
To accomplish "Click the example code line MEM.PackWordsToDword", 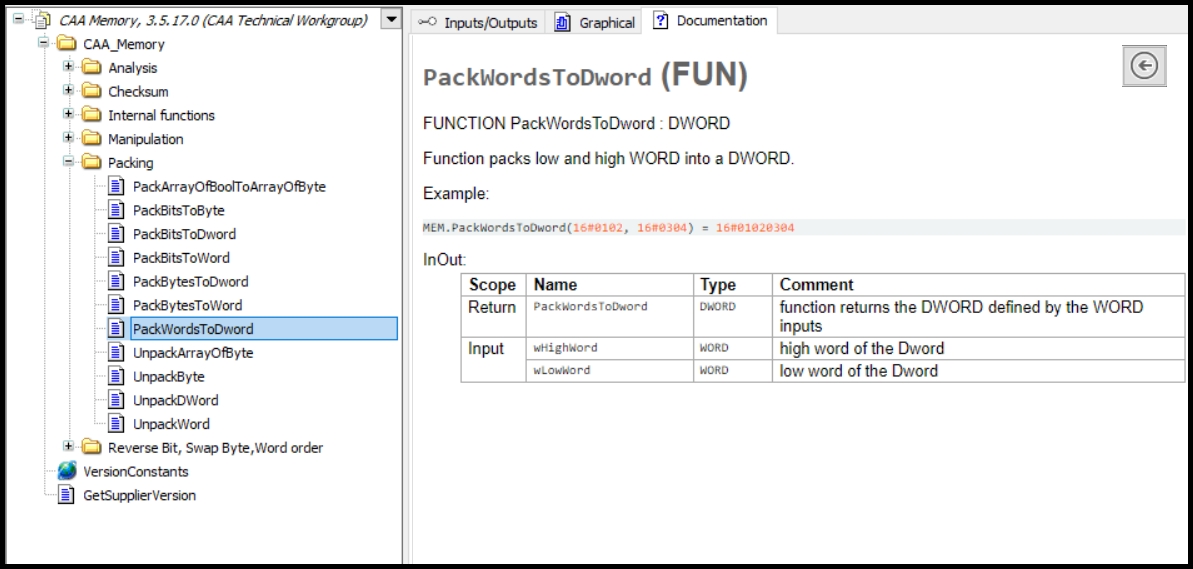I will point(609,227).
